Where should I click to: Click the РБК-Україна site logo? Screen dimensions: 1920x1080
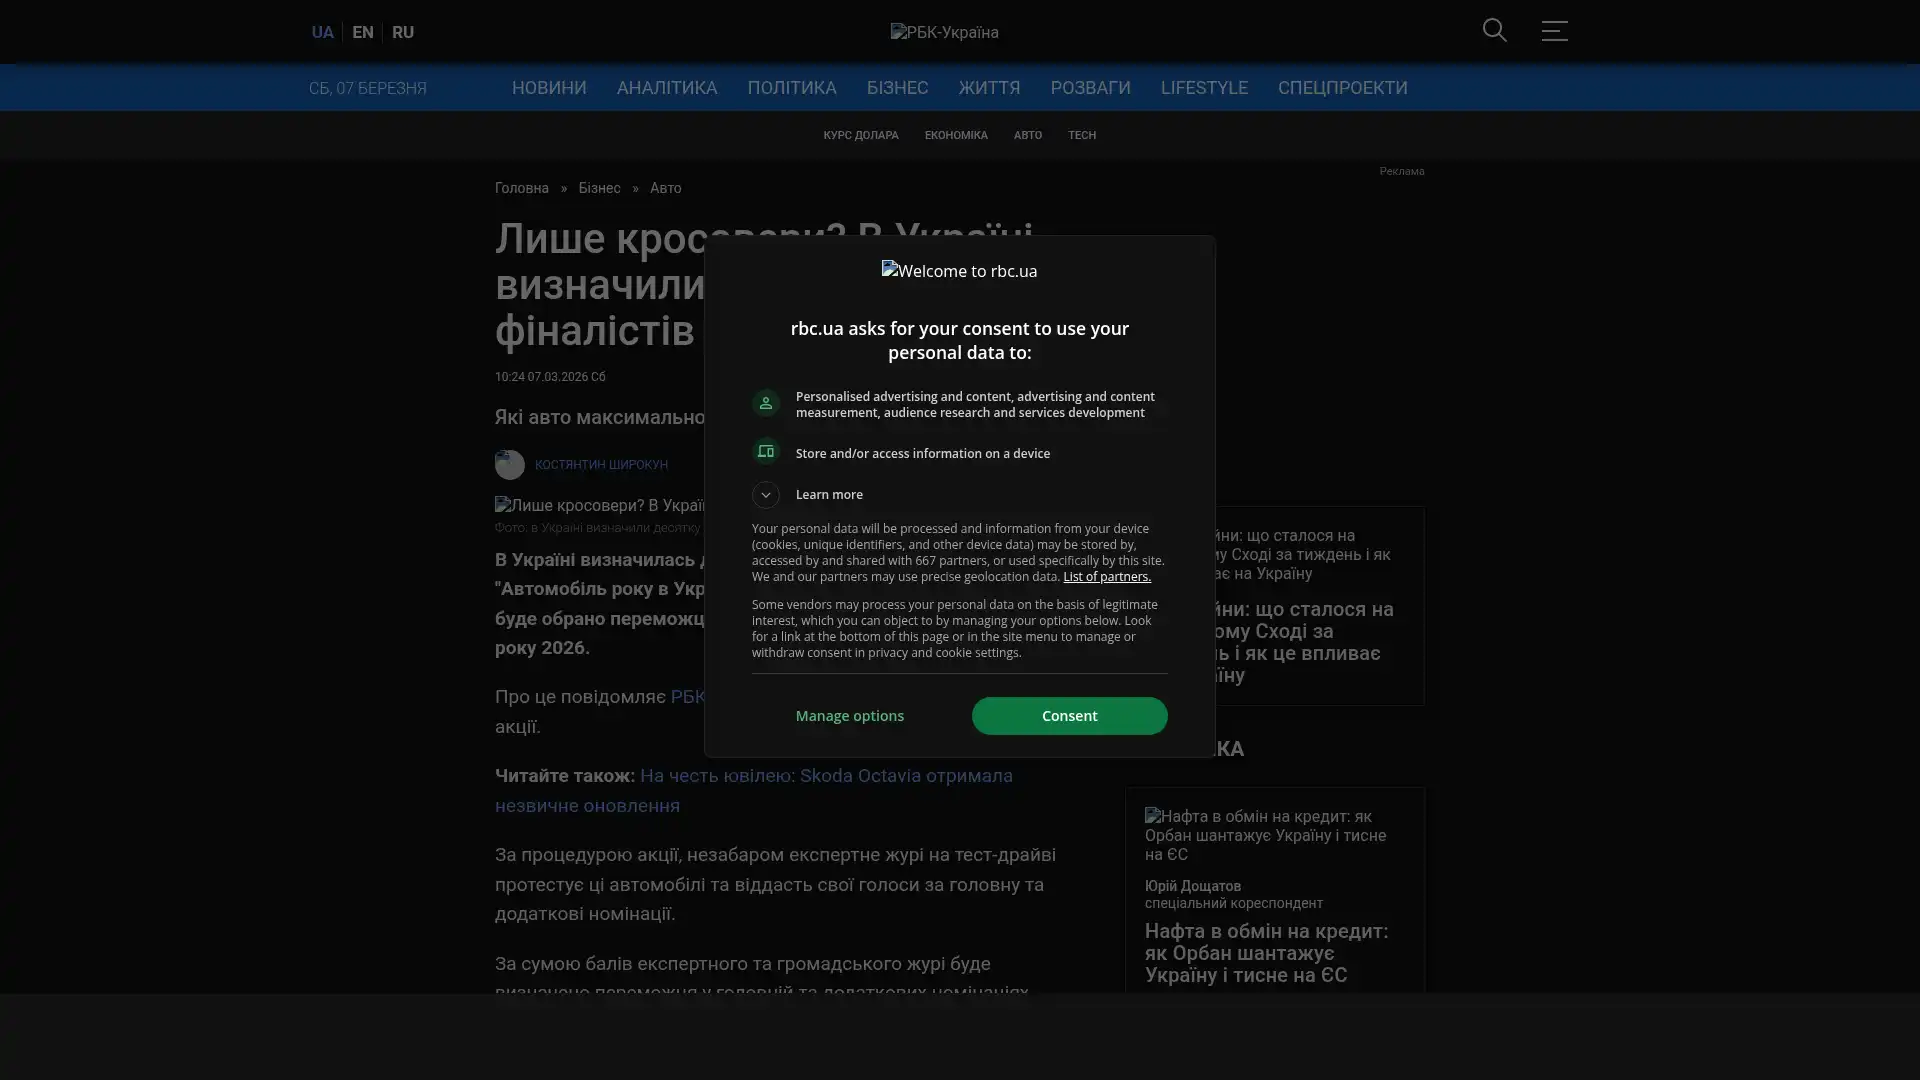tap(944, 32)
